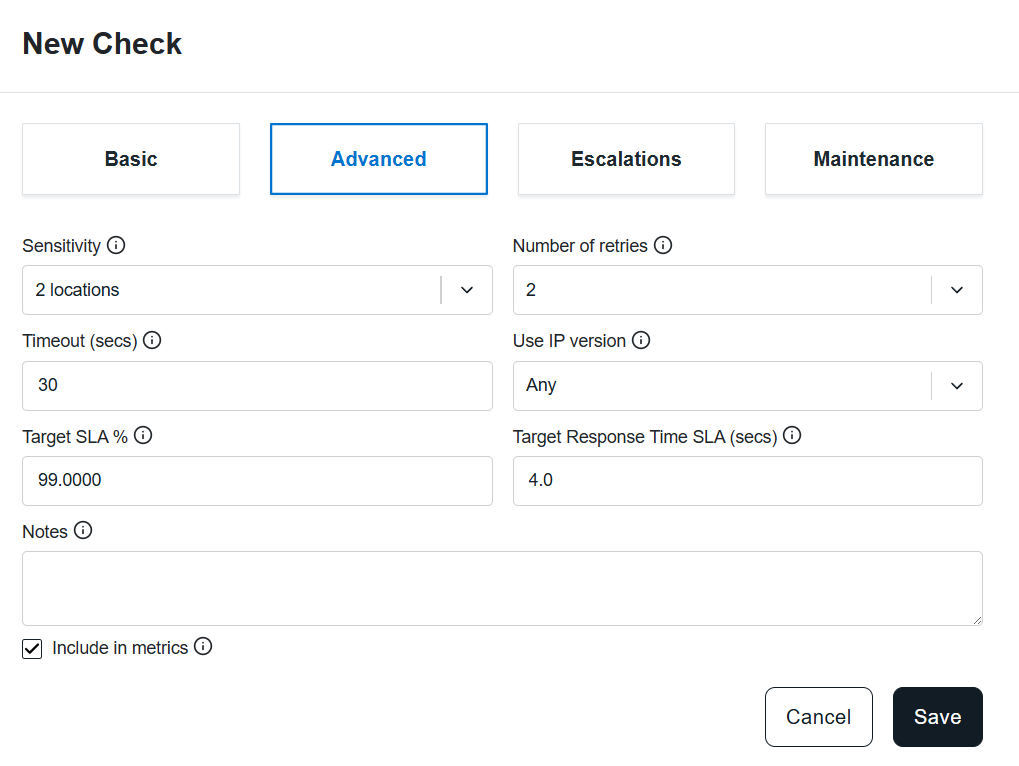Show info for Use IP version
Screen dimensions: 1019x766
[641, 340]
